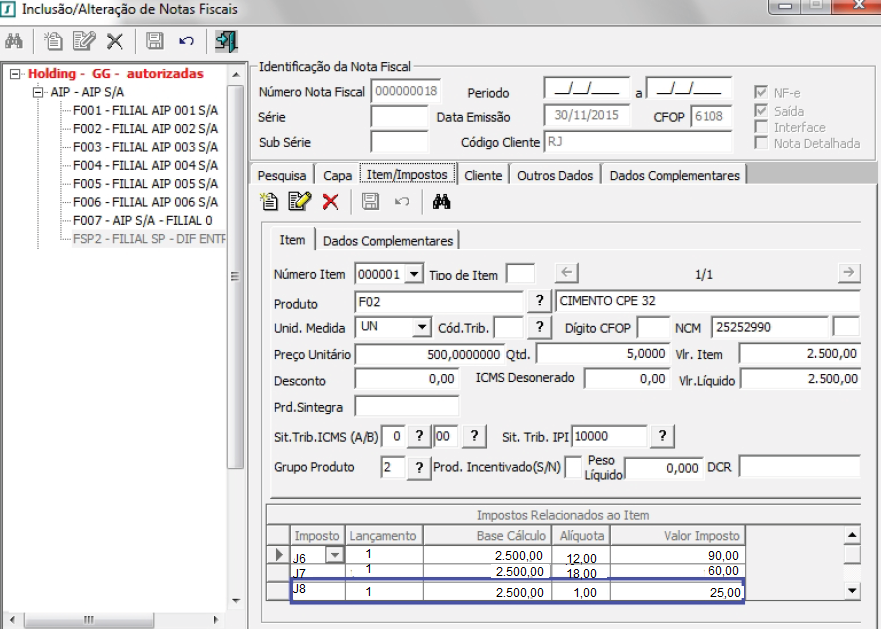
Task: Go to next item with right arrow button
Action: (x=848, y=272)
